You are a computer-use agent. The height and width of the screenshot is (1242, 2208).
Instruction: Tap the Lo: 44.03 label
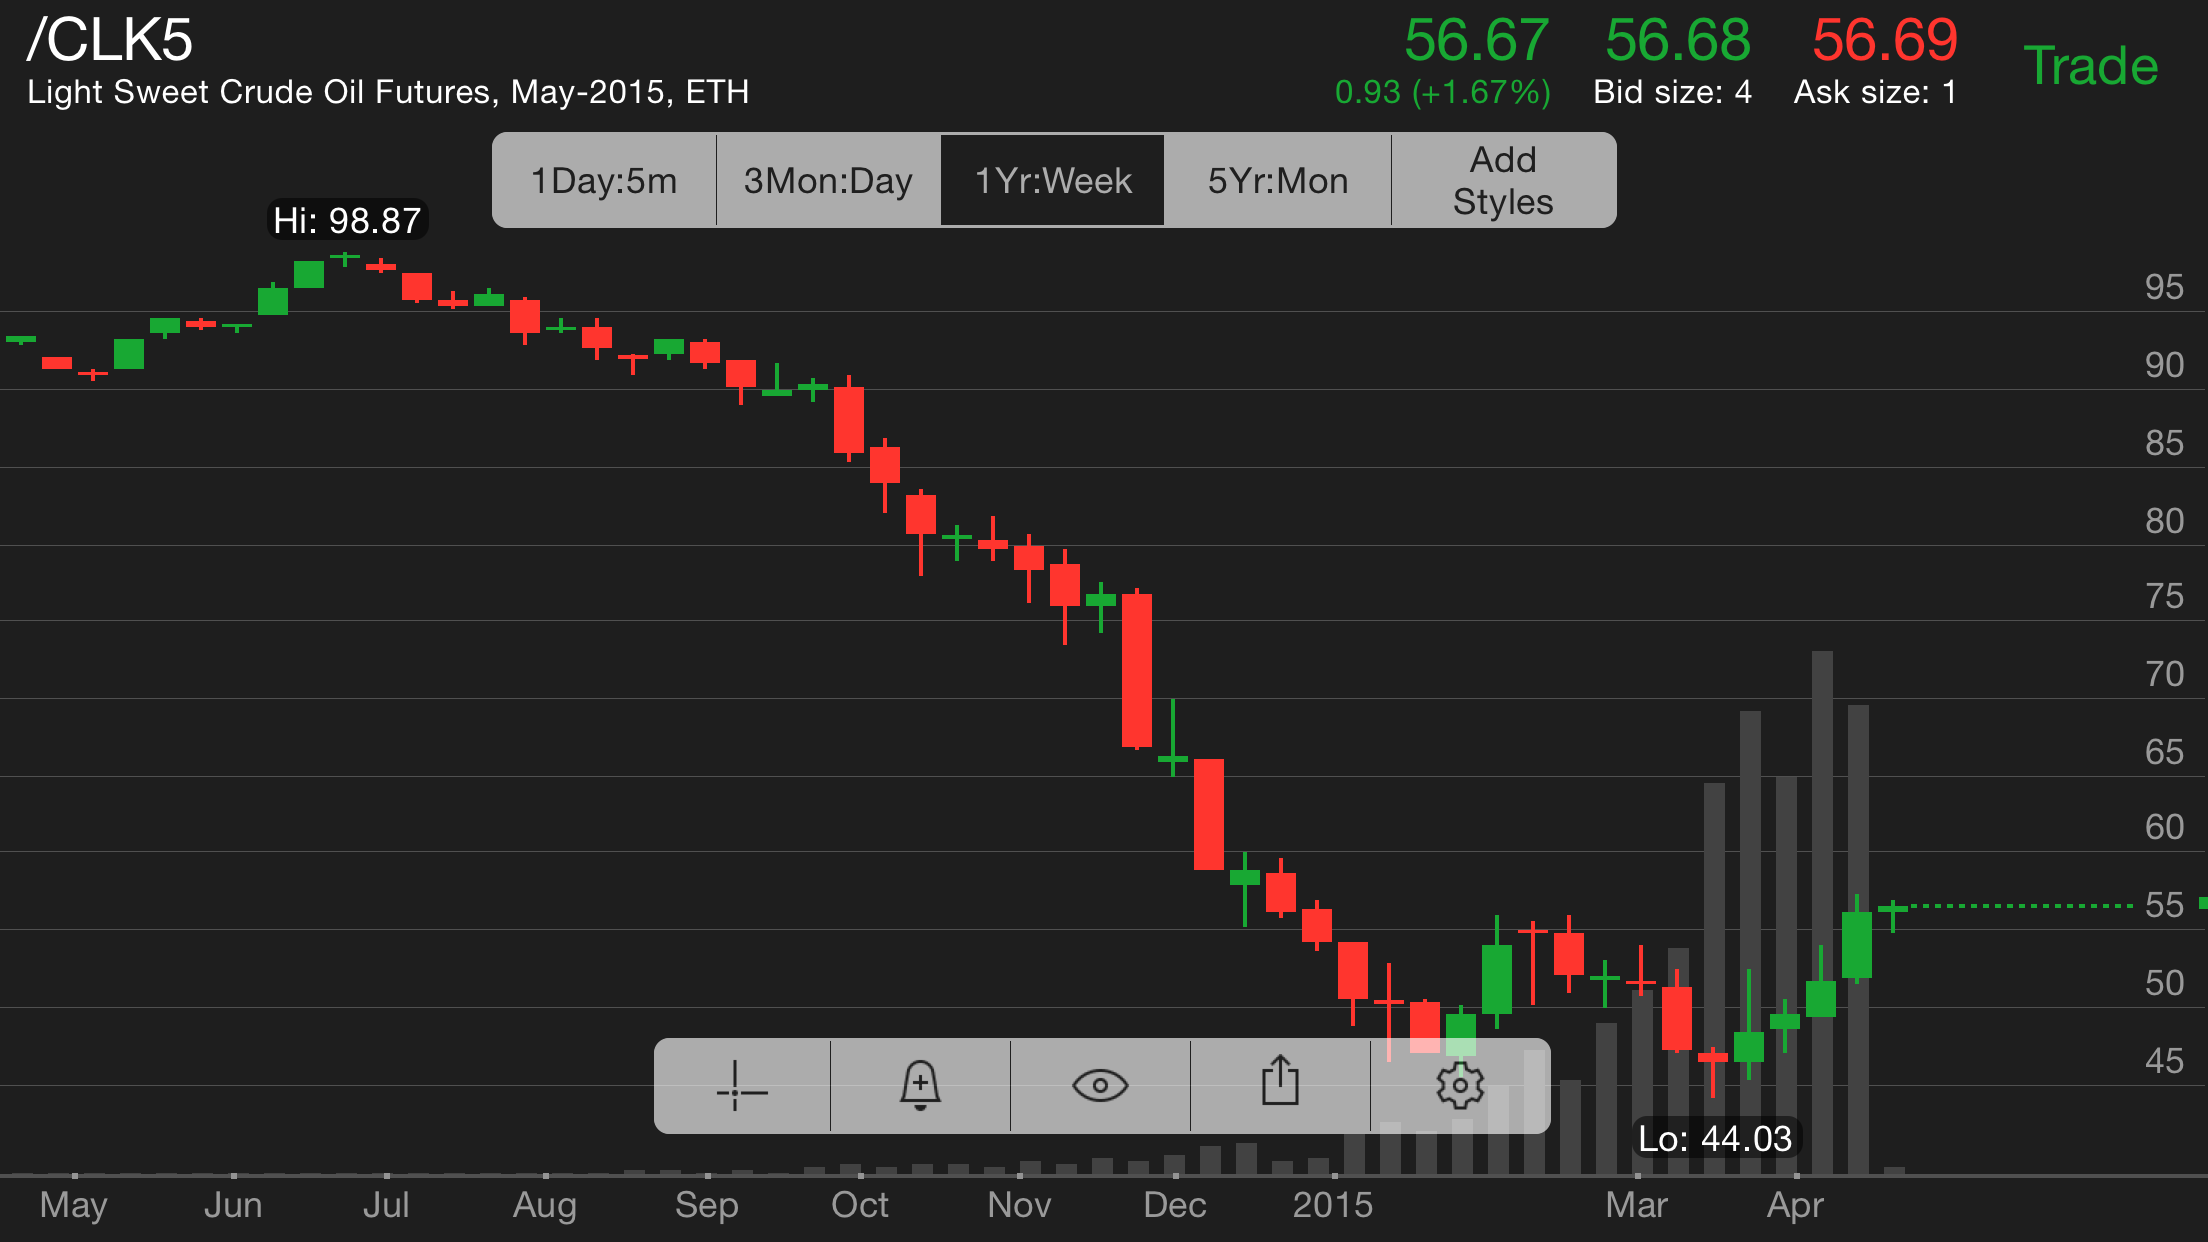1715,1138
